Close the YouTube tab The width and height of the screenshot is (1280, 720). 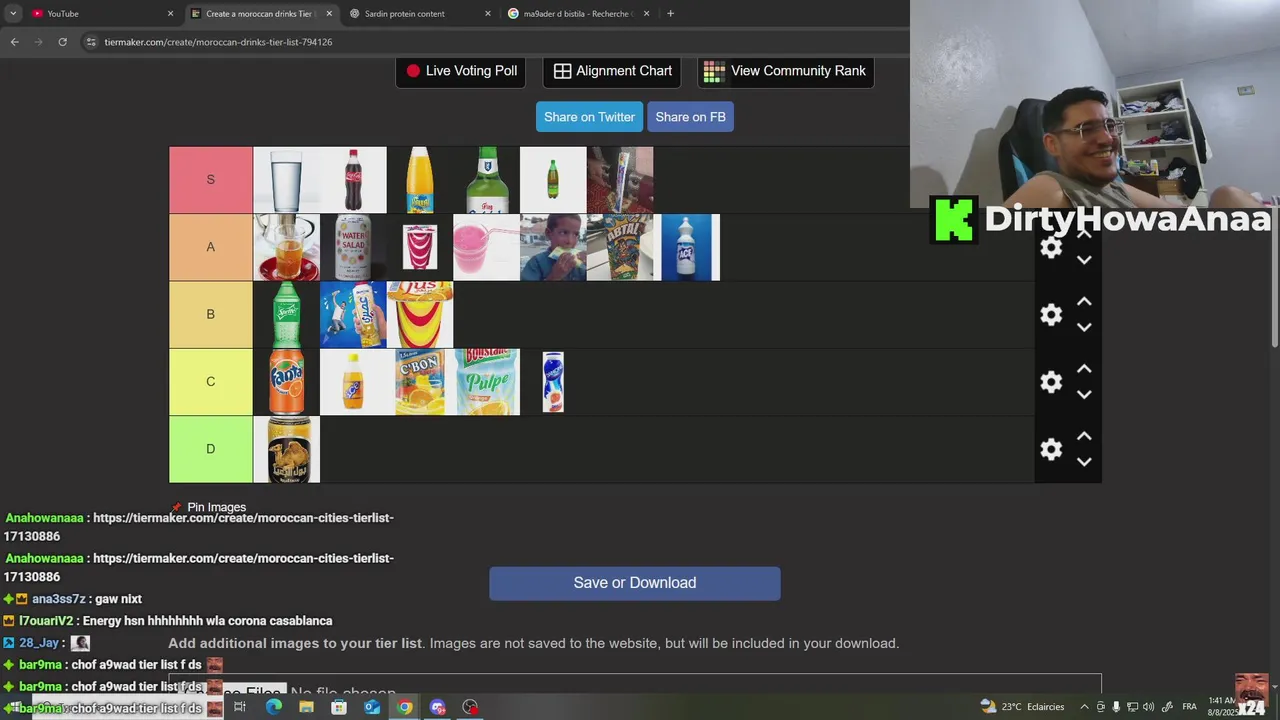tap(170, 13)
